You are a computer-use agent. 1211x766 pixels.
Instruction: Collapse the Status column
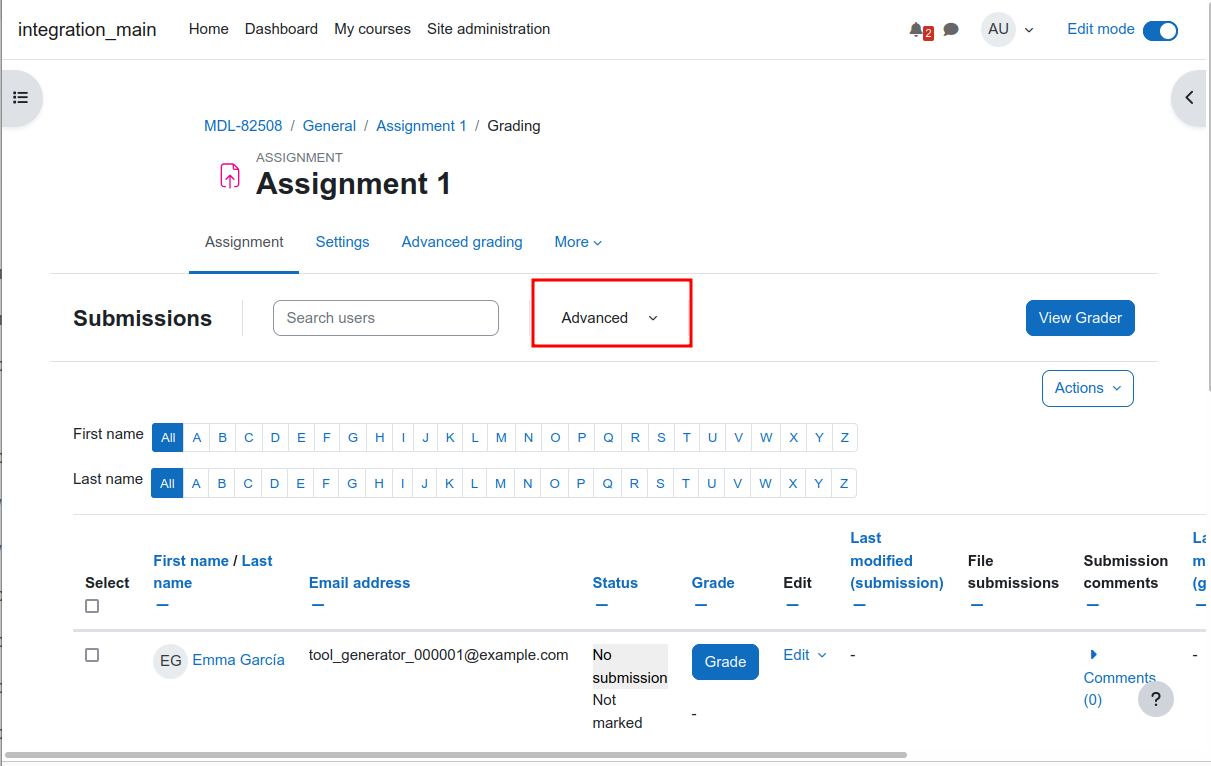(602, 605)
